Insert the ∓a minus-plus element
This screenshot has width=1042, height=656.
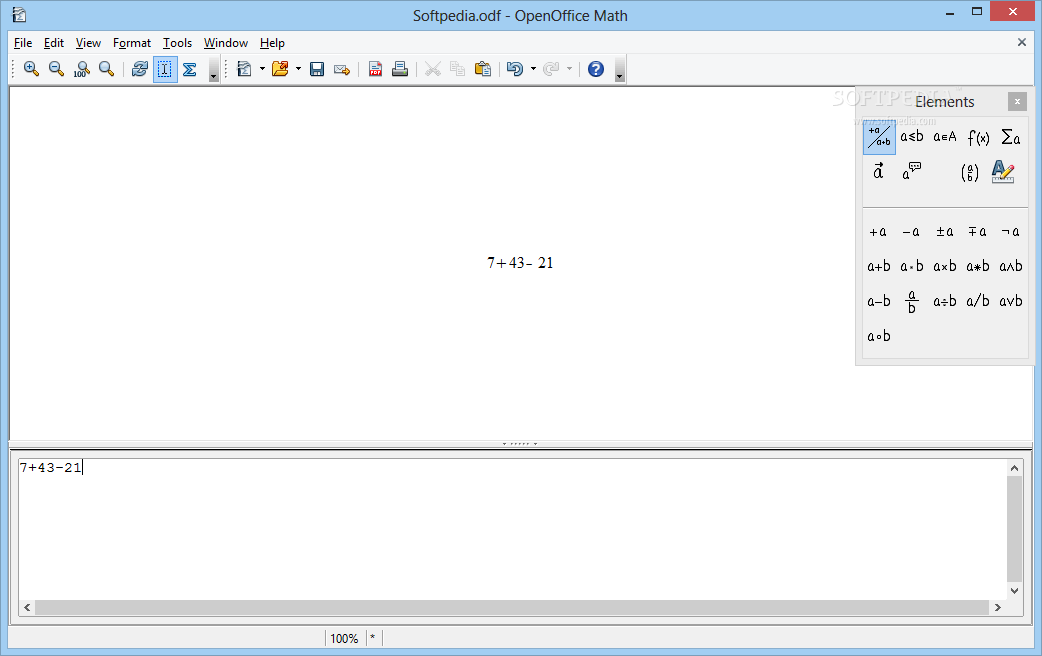click(x=978, y=231)
